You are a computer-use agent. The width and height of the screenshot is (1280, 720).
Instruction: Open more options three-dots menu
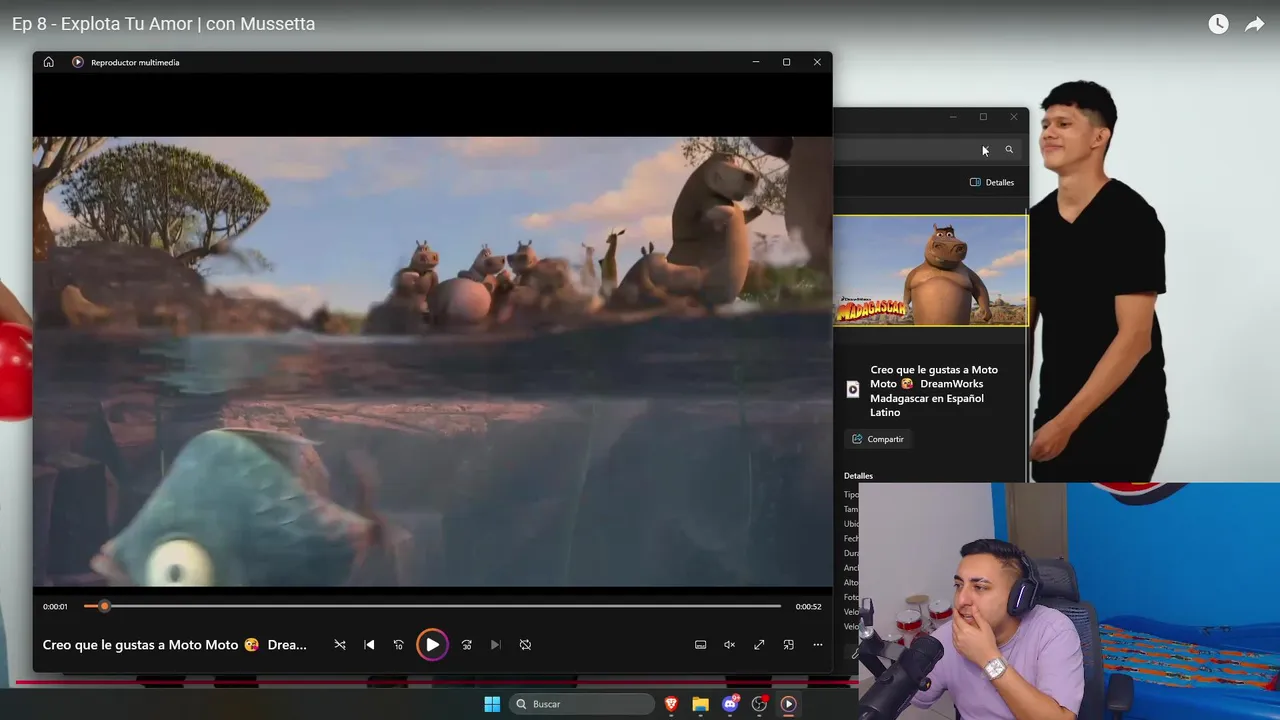pyautogui.click(x=818, y=645)
